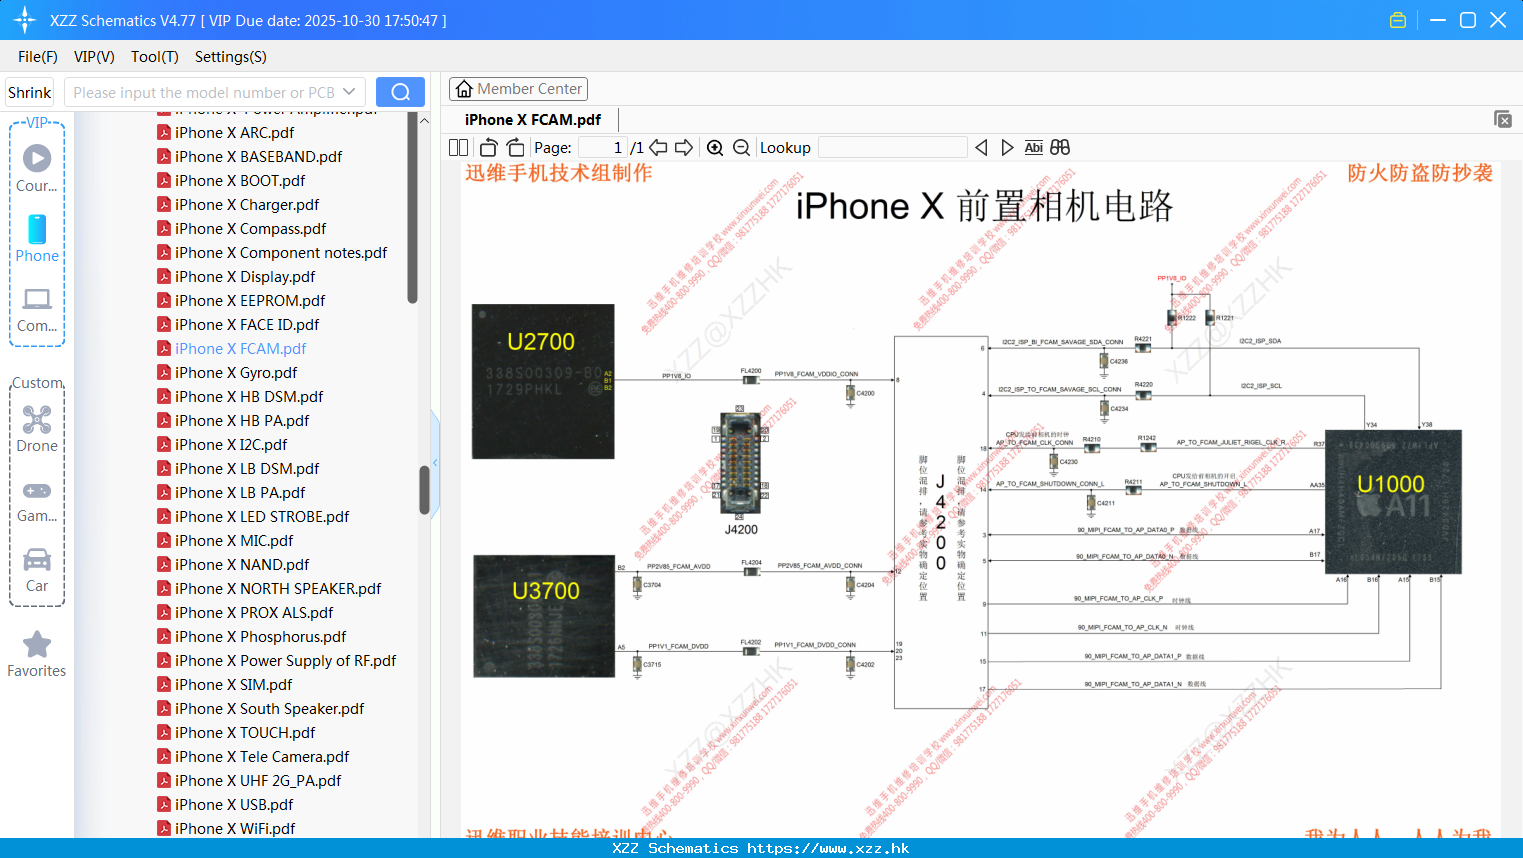Open iPhone X Tele Camera.pdf
Viewport: 1523px width, 858px height.
262,756
